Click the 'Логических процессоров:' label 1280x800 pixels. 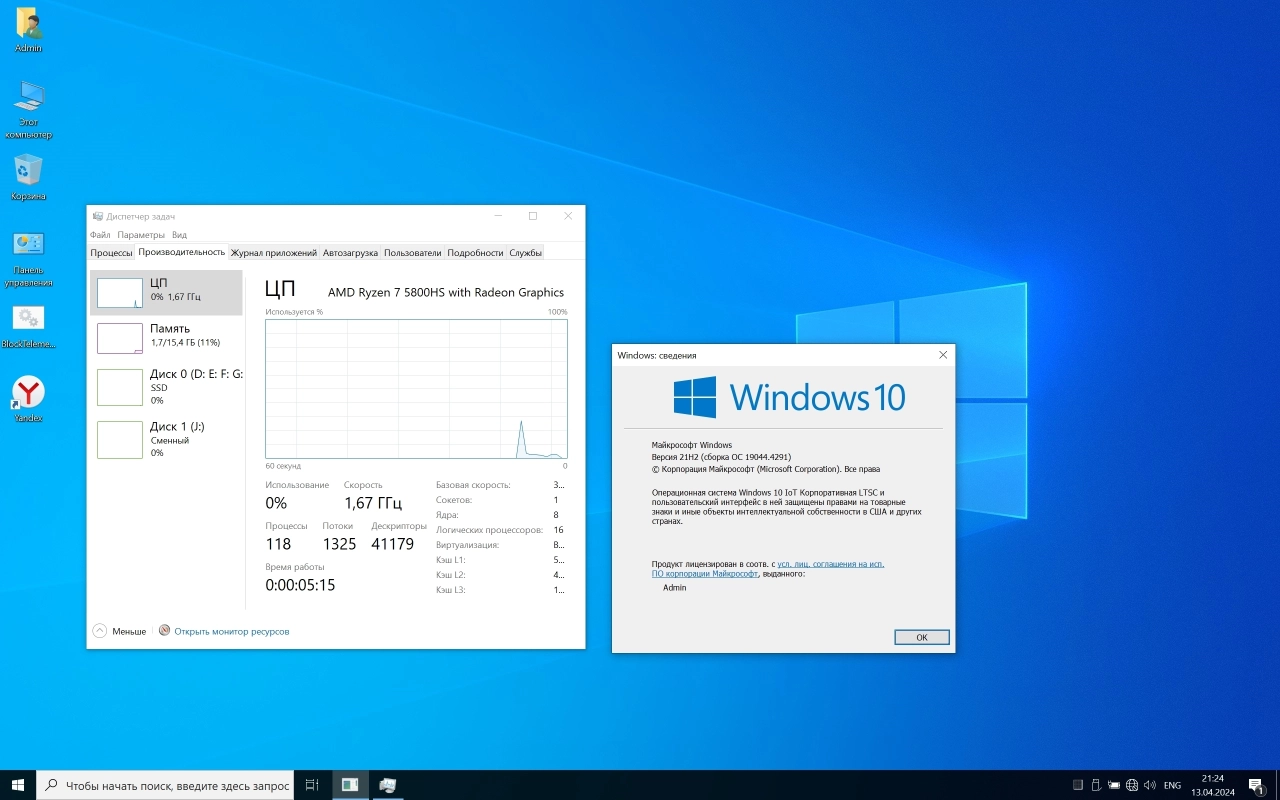pyautogui.click(x=488, y=530)
